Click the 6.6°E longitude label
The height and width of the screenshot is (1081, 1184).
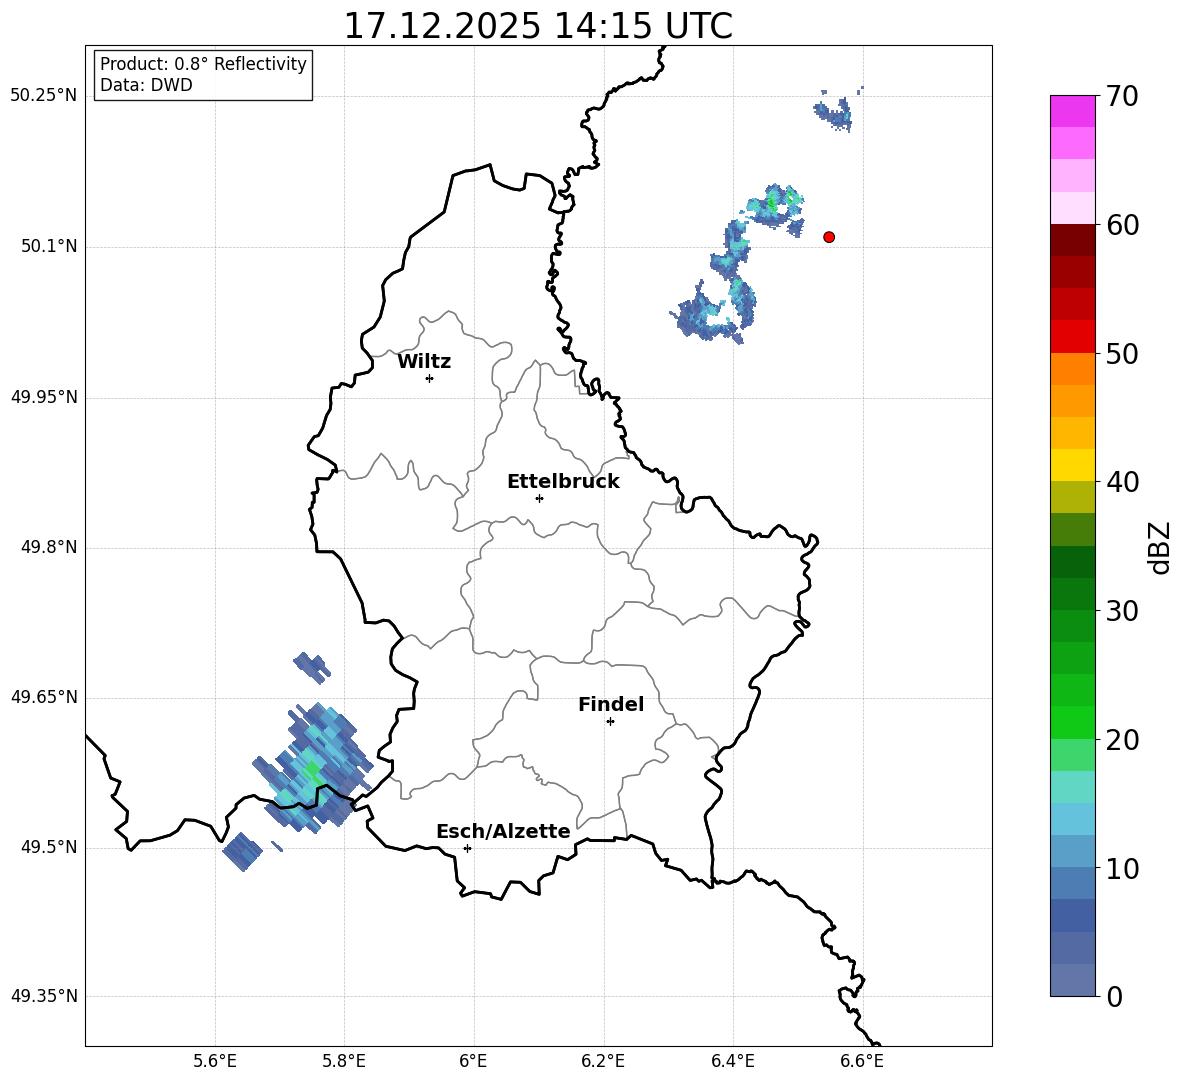click(x=862, y=1061)
